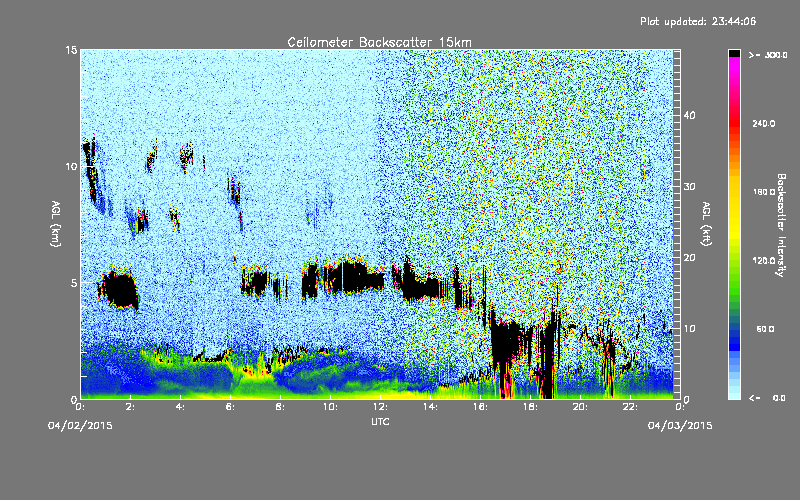The height and width of the screenshot is (500, 800).
Task: Click the 20 kft tick label on right axis
Action: (689, 257)
